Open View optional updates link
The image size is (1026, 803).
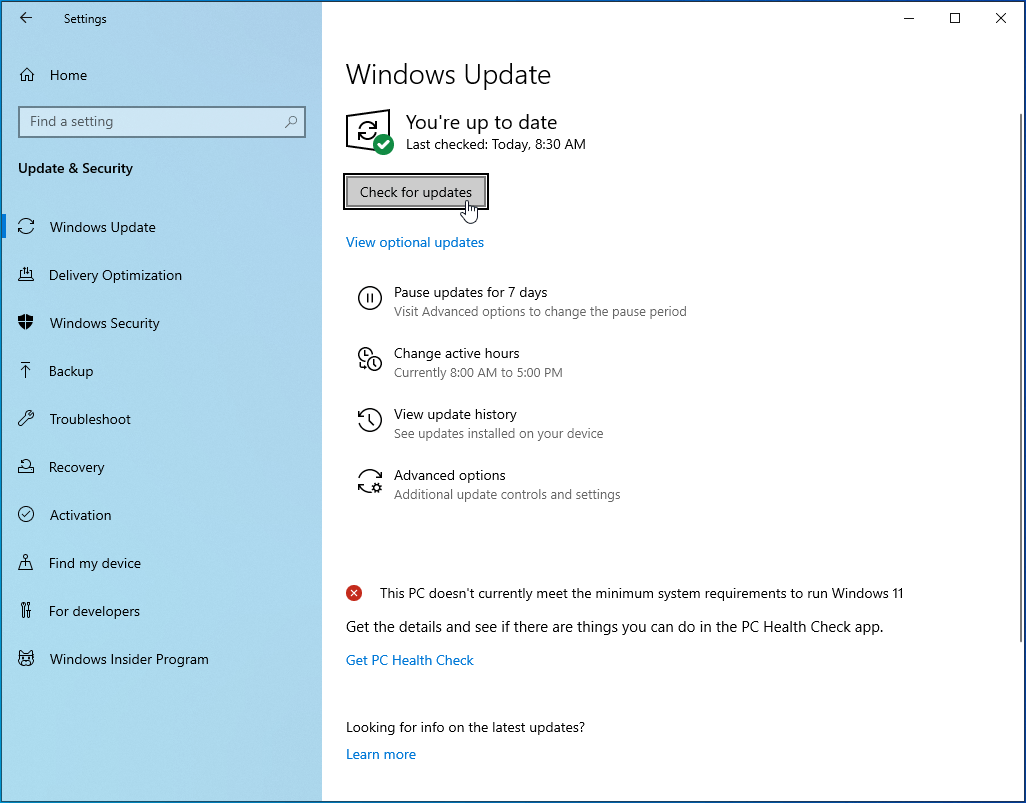[415, 242]
